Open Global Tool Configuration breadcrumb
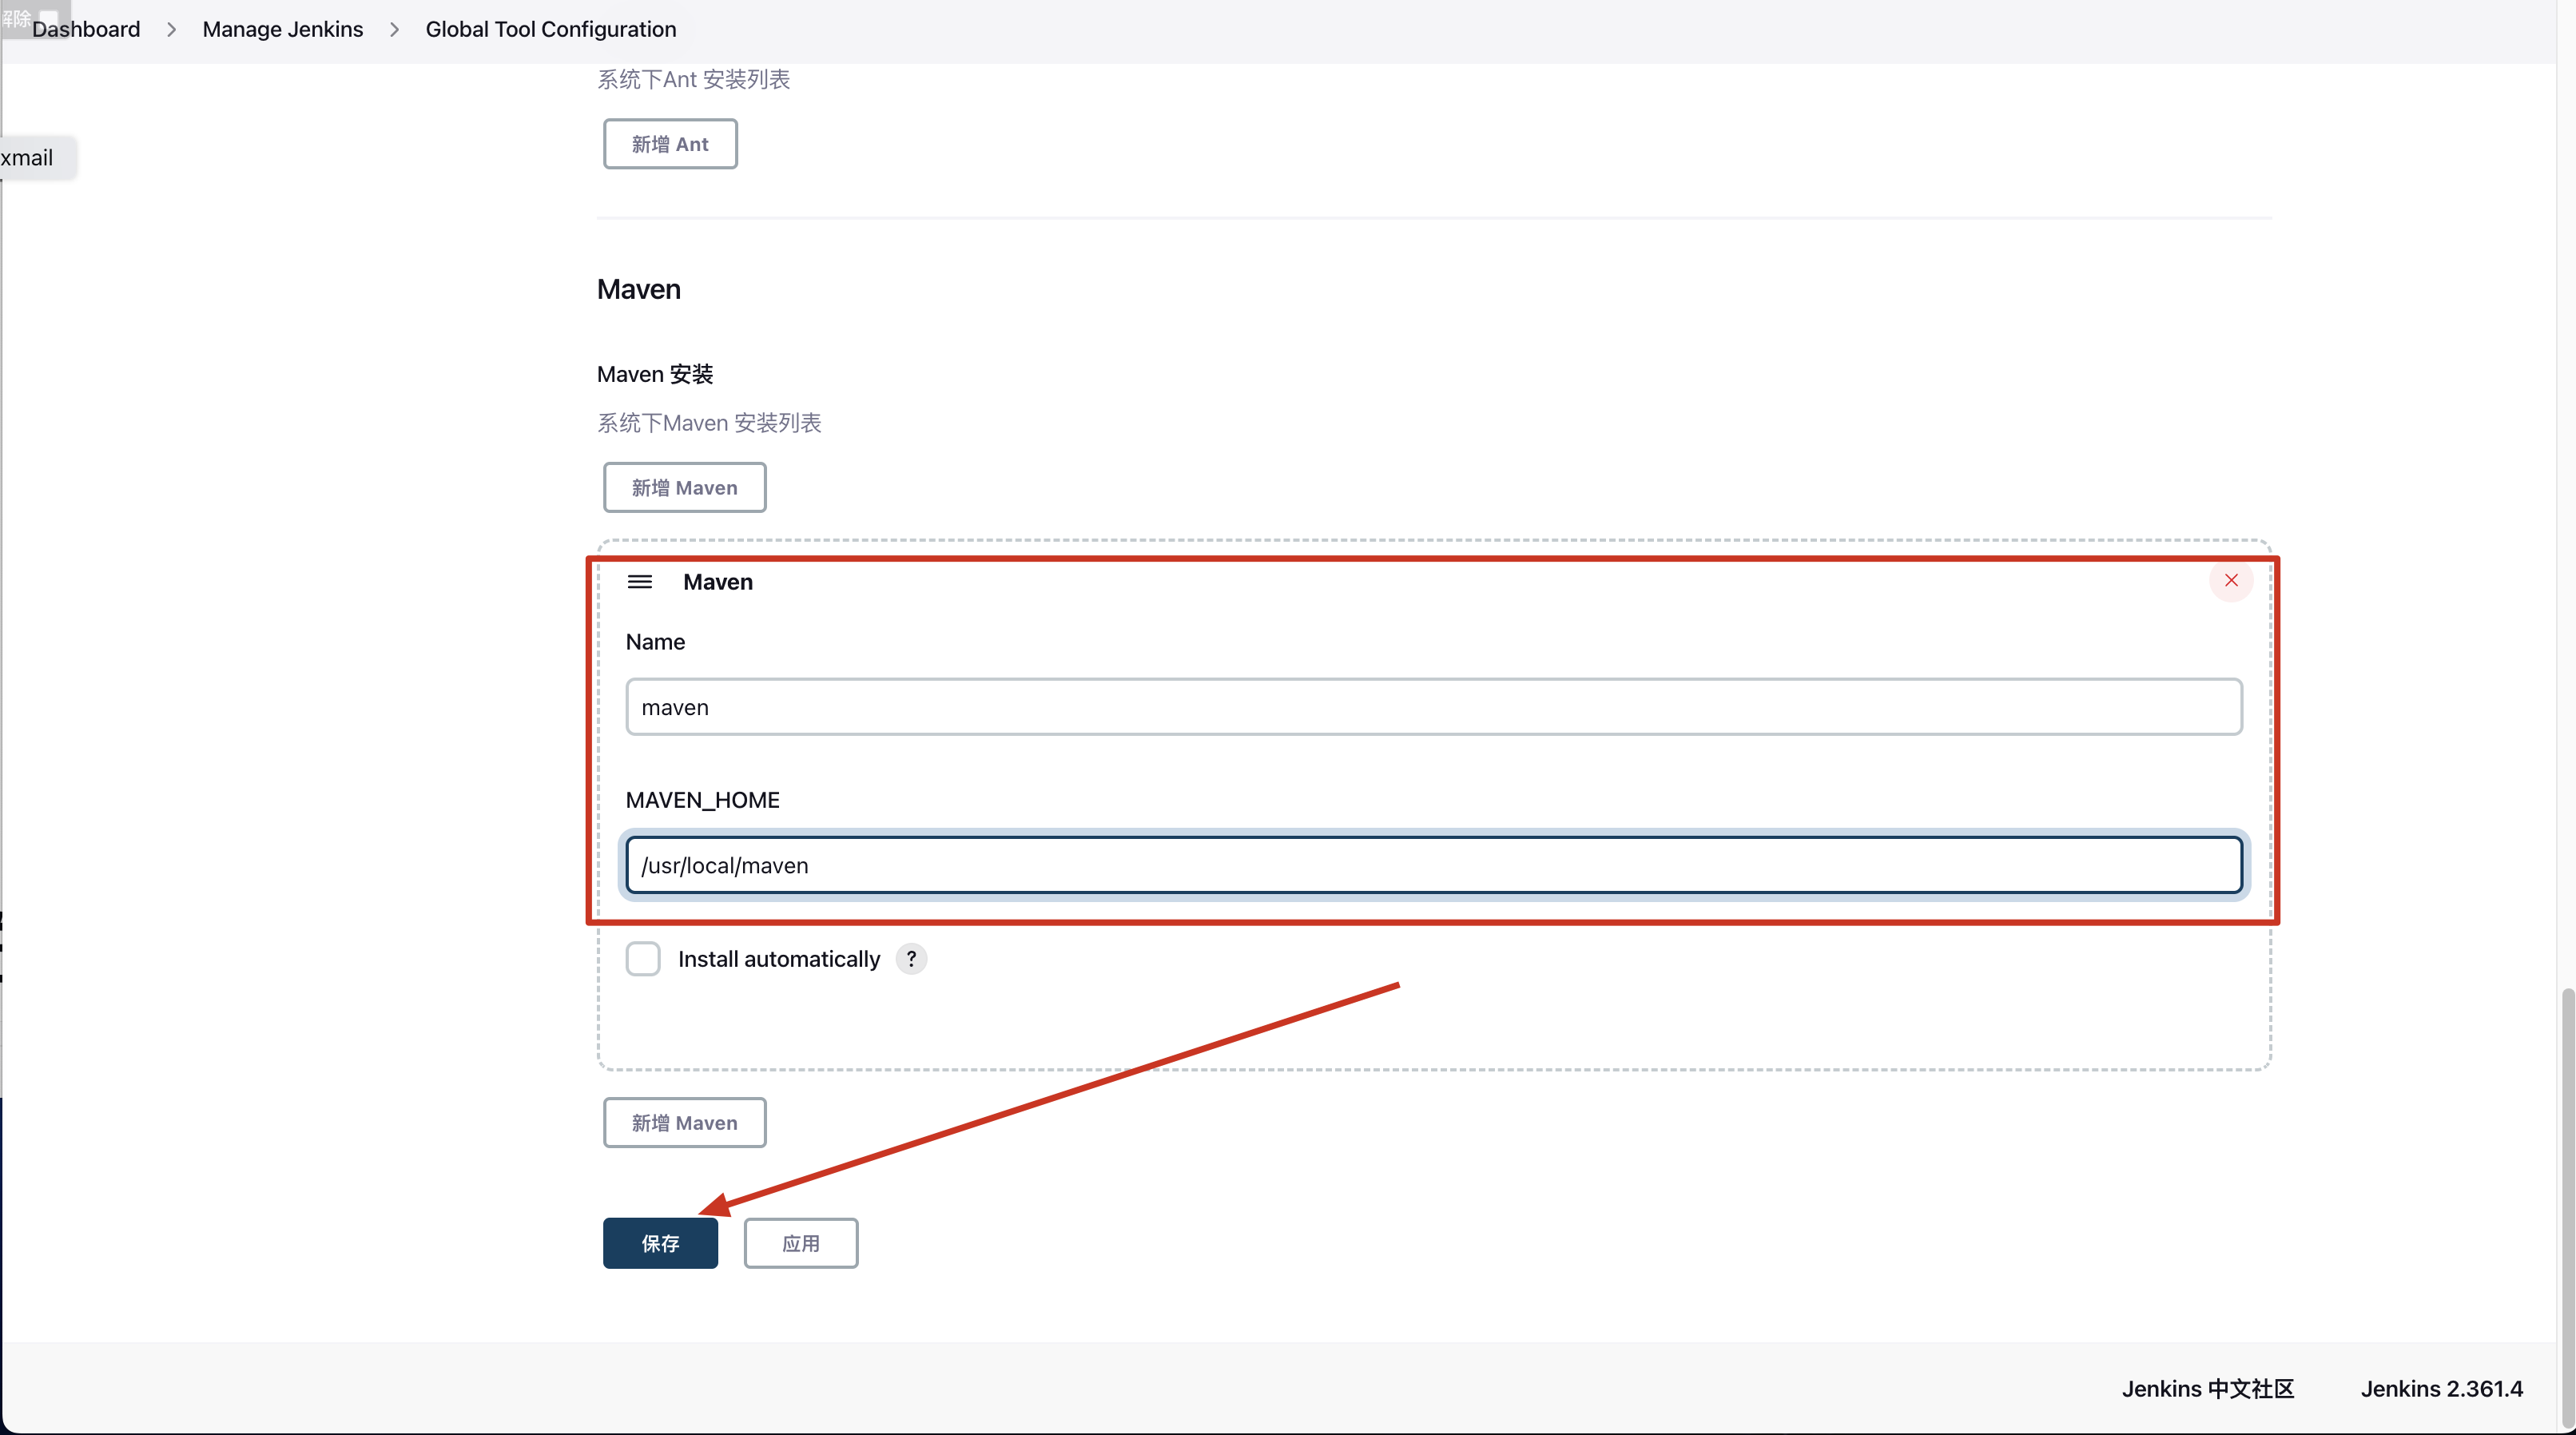 551,29
